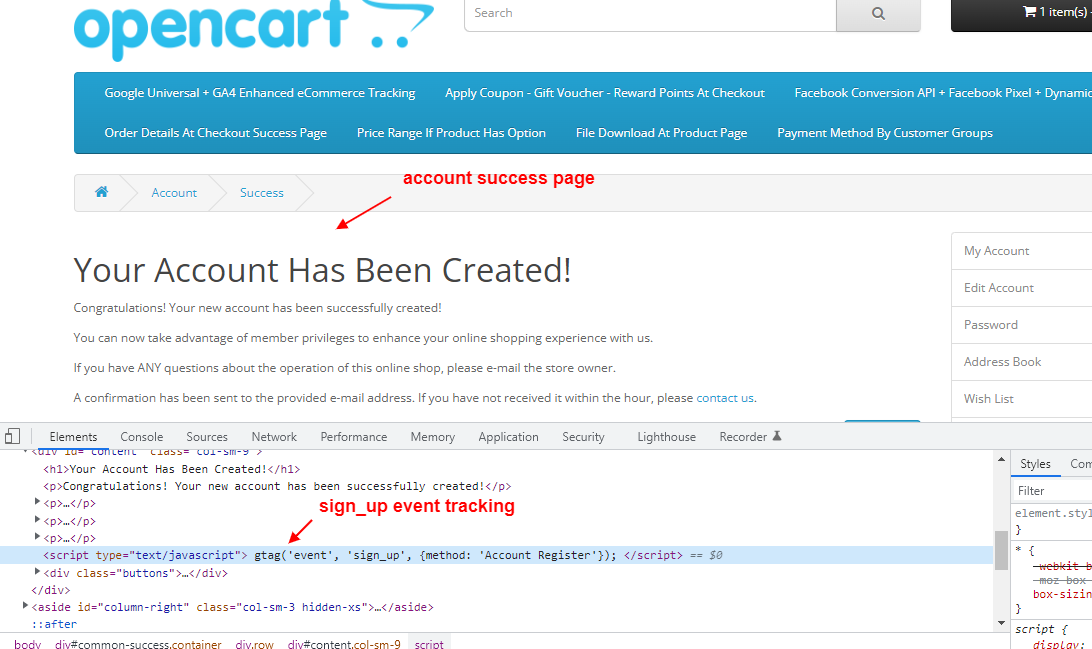The width and height of the screenshot is (1092, 649).
Task: Click the Success breadcrumb link
Action: tap(262, 193)
